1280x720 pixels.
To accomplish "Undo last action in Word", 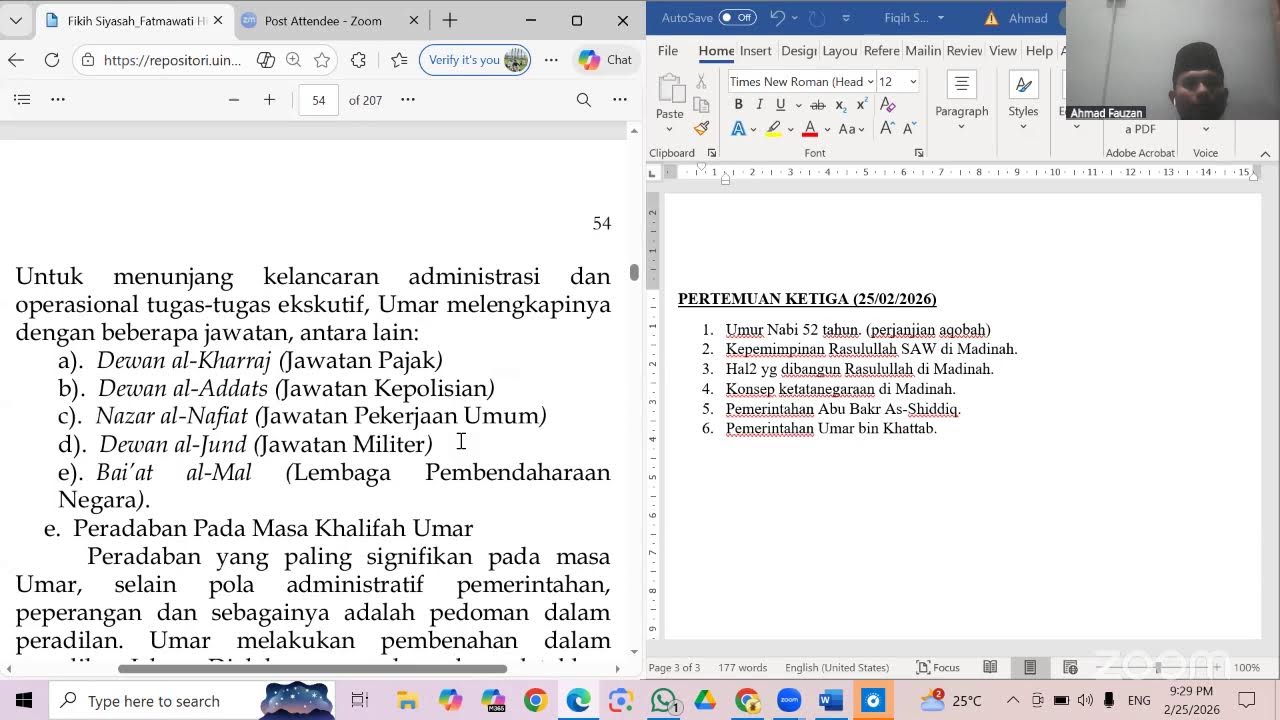I will point(777,18).
